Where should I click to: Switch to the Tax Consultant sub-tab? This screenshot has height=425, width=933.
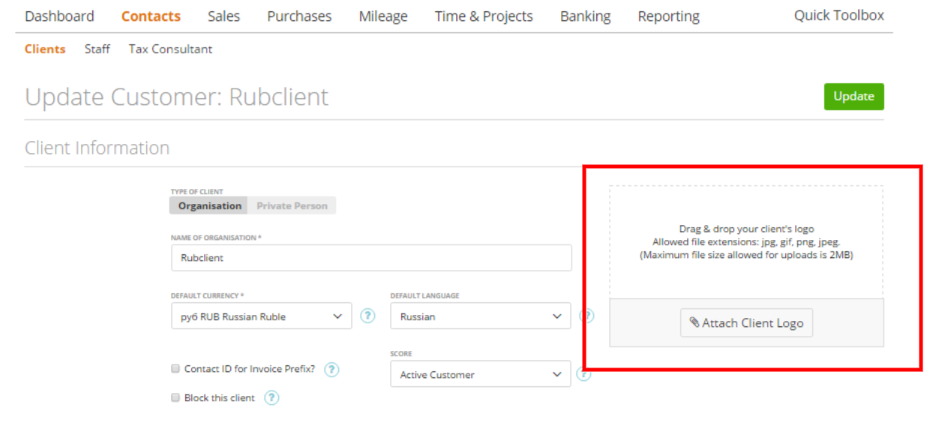click(x=170, y=49)
